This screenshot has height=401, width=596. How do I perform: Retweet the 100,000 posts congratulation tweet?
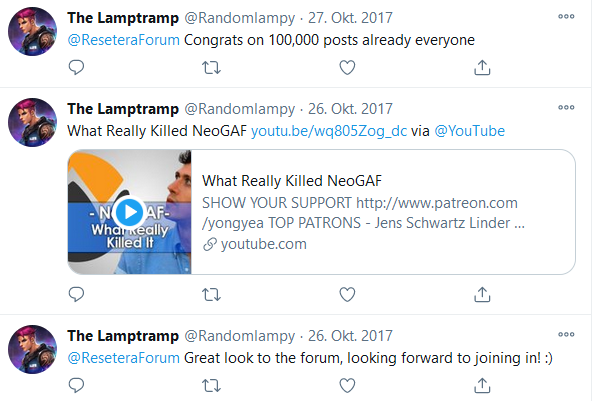click(x=211, y=68)
